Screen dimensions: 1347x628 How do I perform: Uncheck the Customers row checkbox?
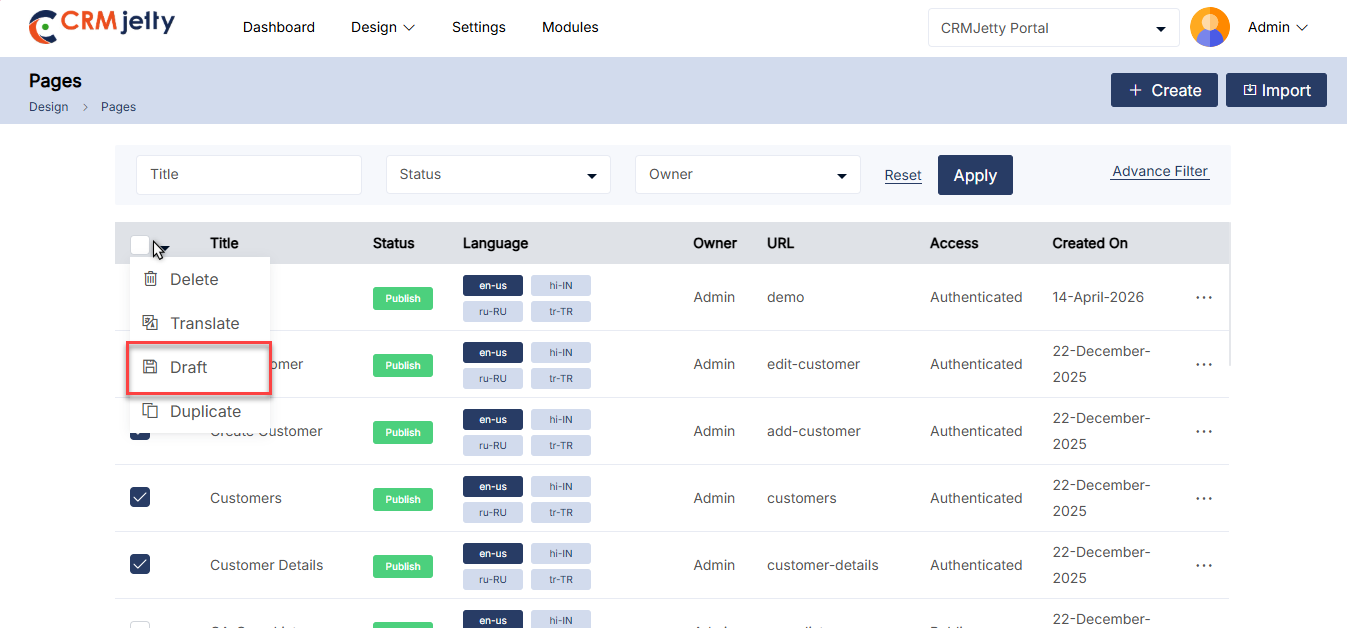(140, 497)
